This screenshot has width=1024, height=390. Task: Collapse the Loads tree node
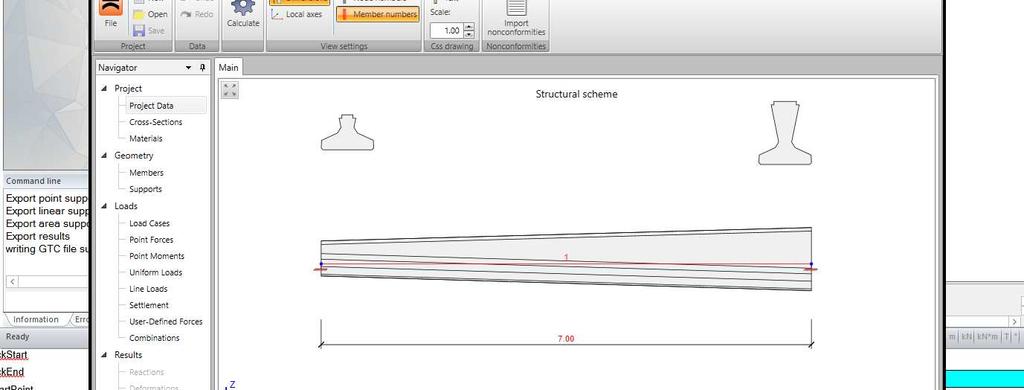tap(104, 206)
